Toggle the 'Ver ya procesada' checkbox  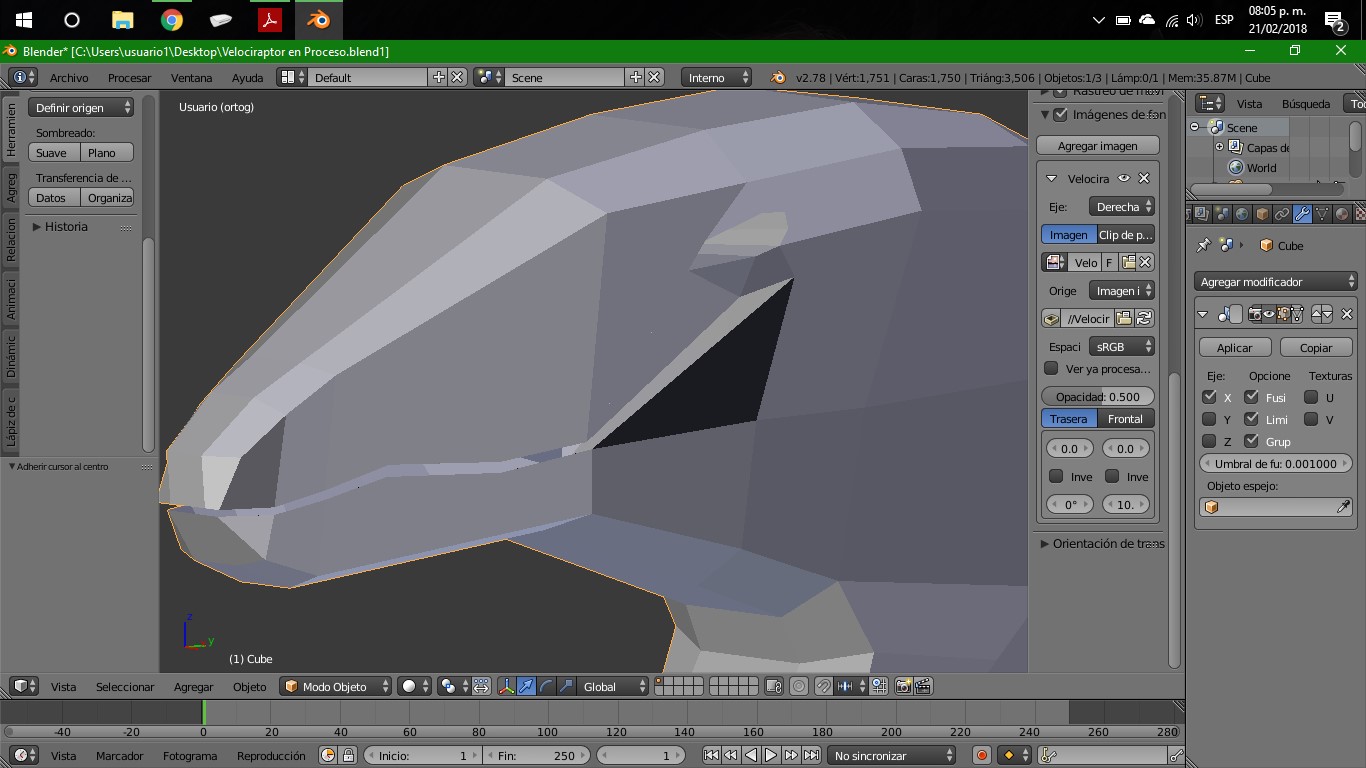click(1051, 369)
